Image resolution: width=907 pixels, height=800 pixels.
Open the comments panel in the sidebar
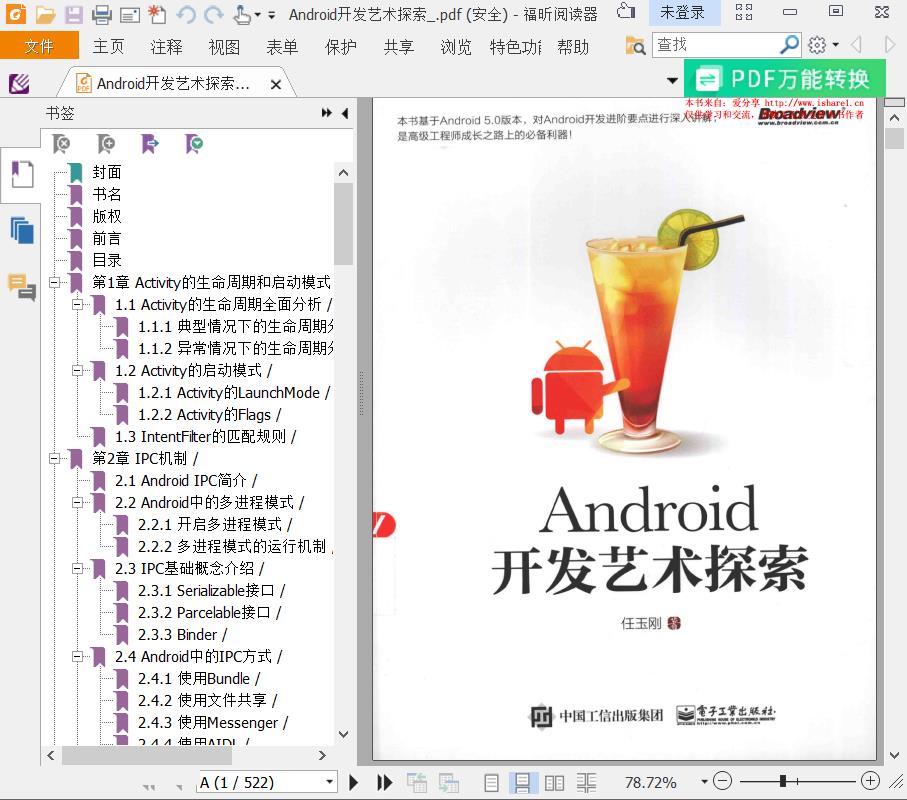click(22, 287)
